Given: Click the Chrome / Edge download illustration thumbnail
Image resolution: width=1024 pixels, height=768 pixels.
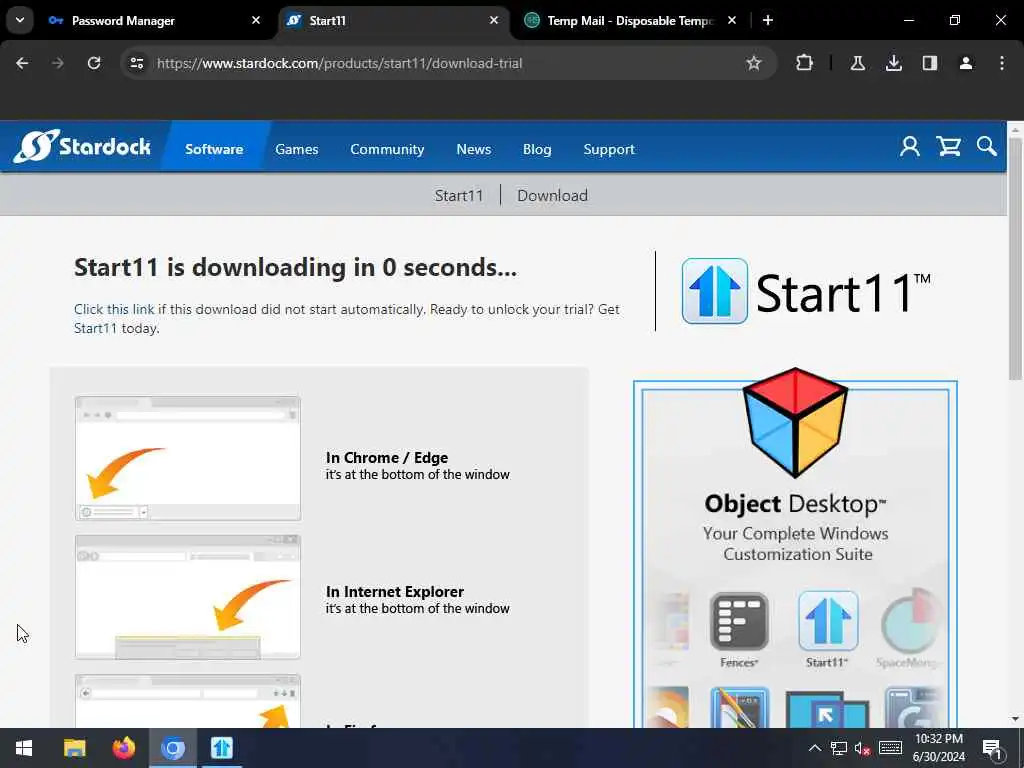Looking at the screenshot, I should 188,458.
